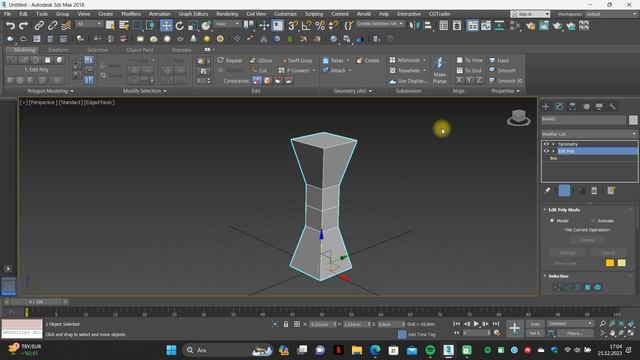Click the QSlice tool in Edit panel
This screenshot has width=640, height=360.
(261, 60)
